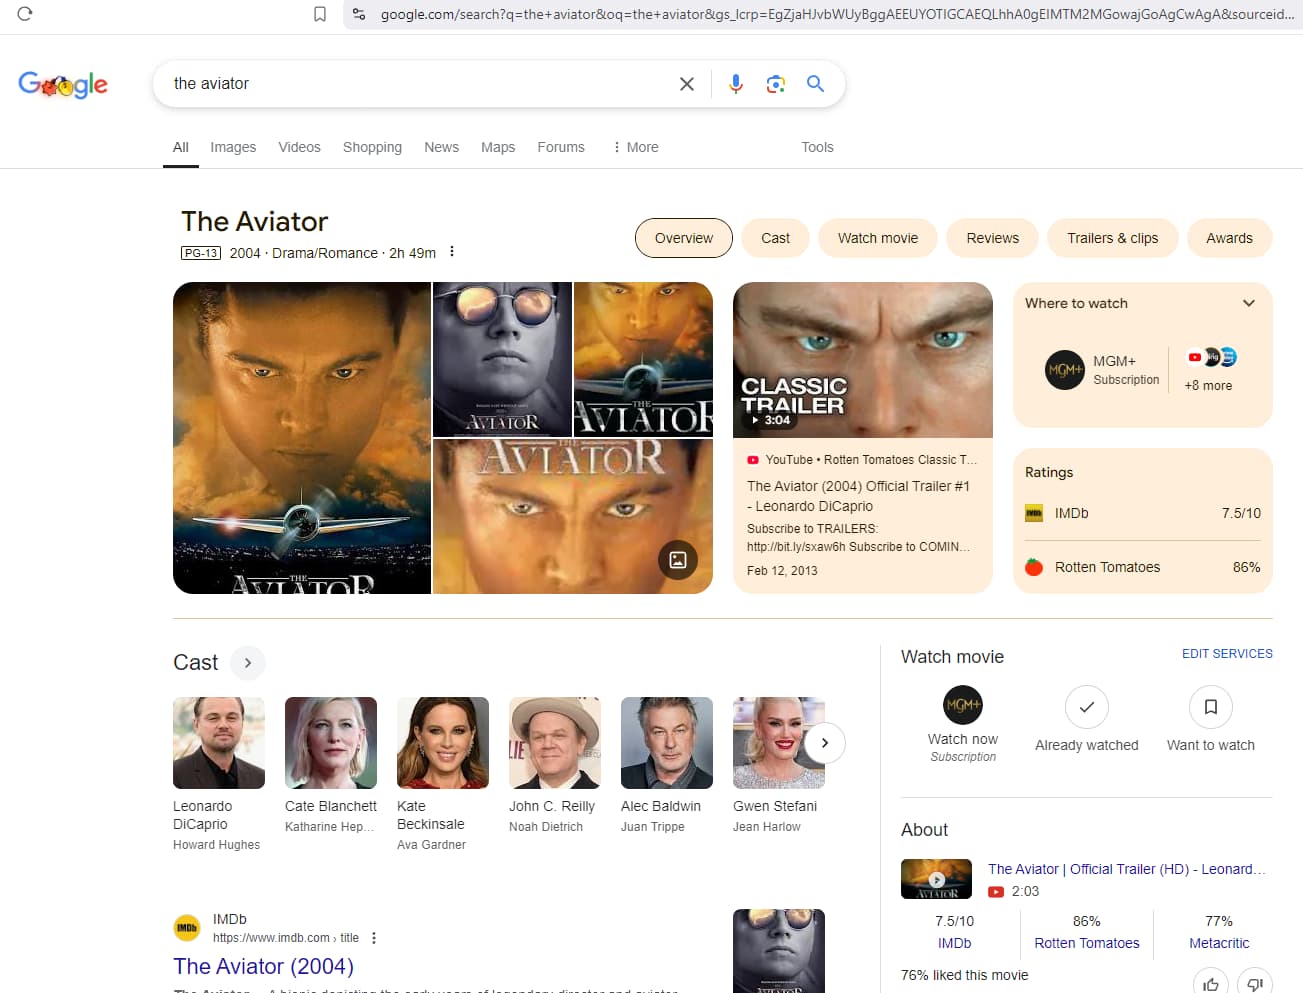Screen dimensions: 1303x993
Task: Click the IMDb favicon in the search result
Action: tap(187, 928)
